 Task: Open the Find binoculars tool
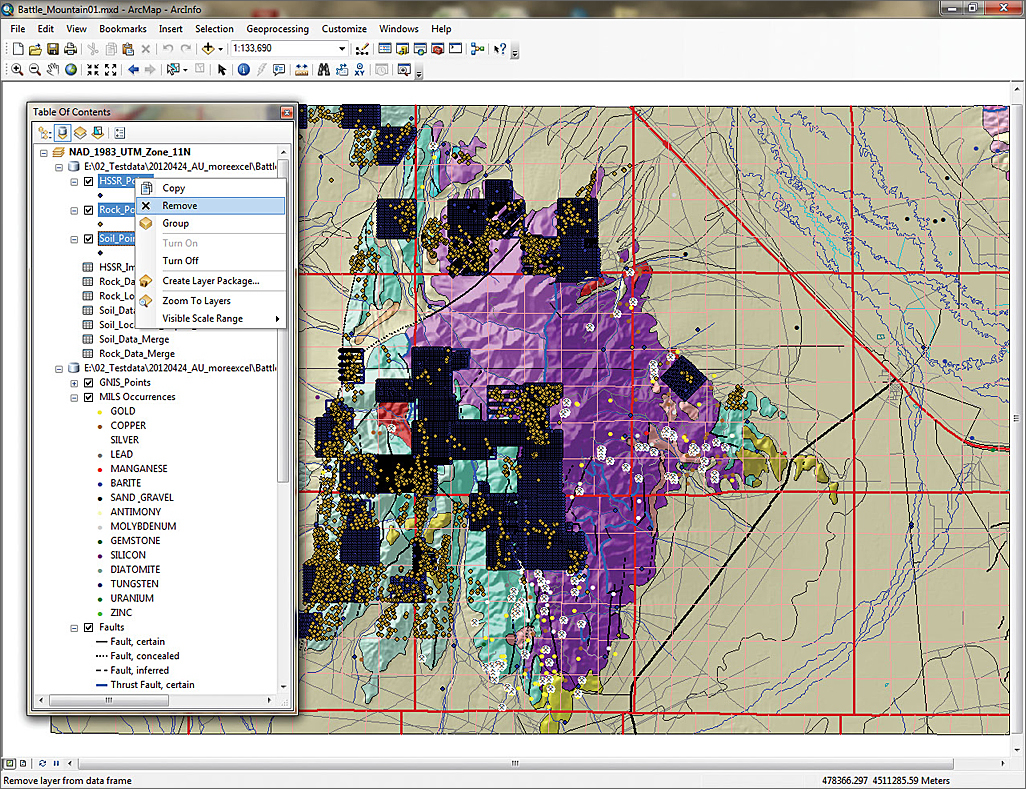pyautogui.click(x=324, y=70)
